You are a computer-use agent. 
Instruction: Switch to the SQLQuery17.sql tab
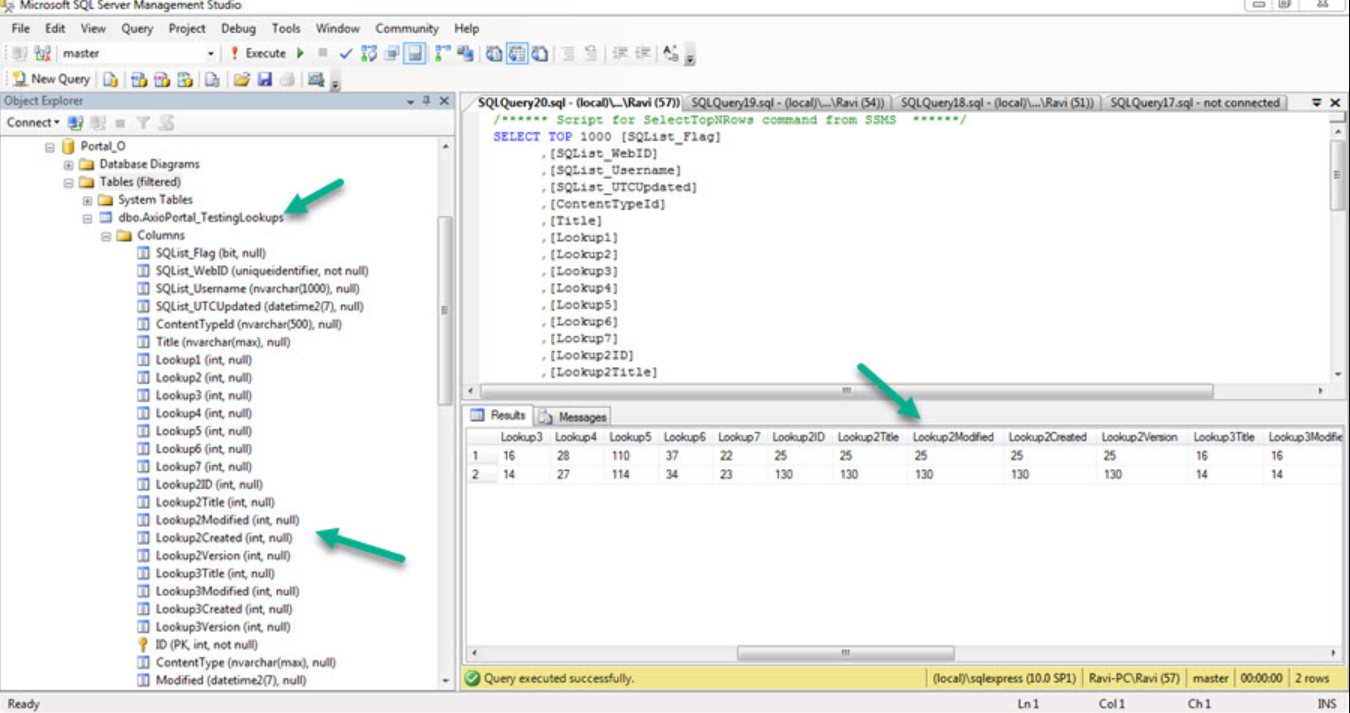point(1194,102)
